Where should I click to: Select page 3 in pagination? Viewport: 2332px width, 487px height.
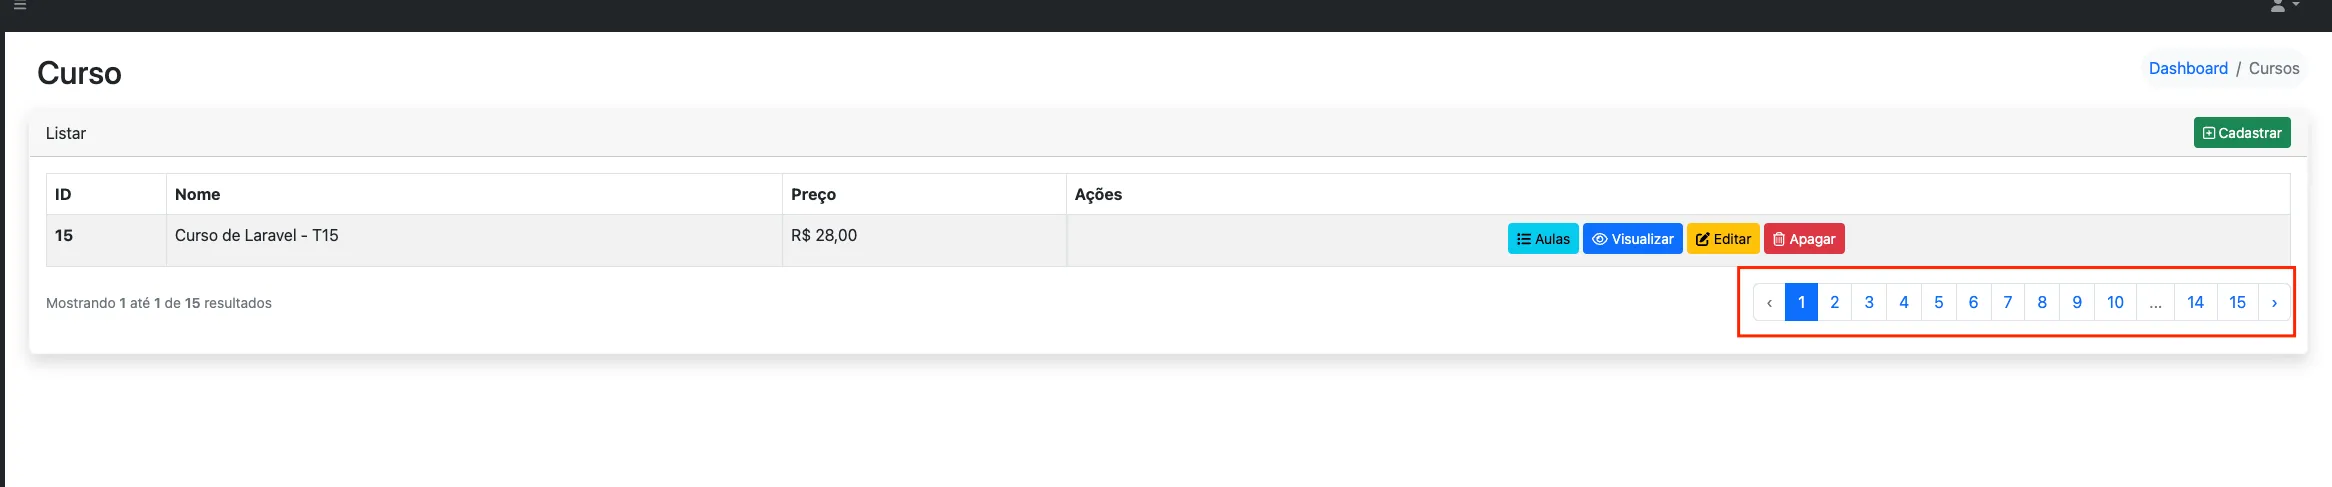pyautogui.click(x=1869, y=302)
